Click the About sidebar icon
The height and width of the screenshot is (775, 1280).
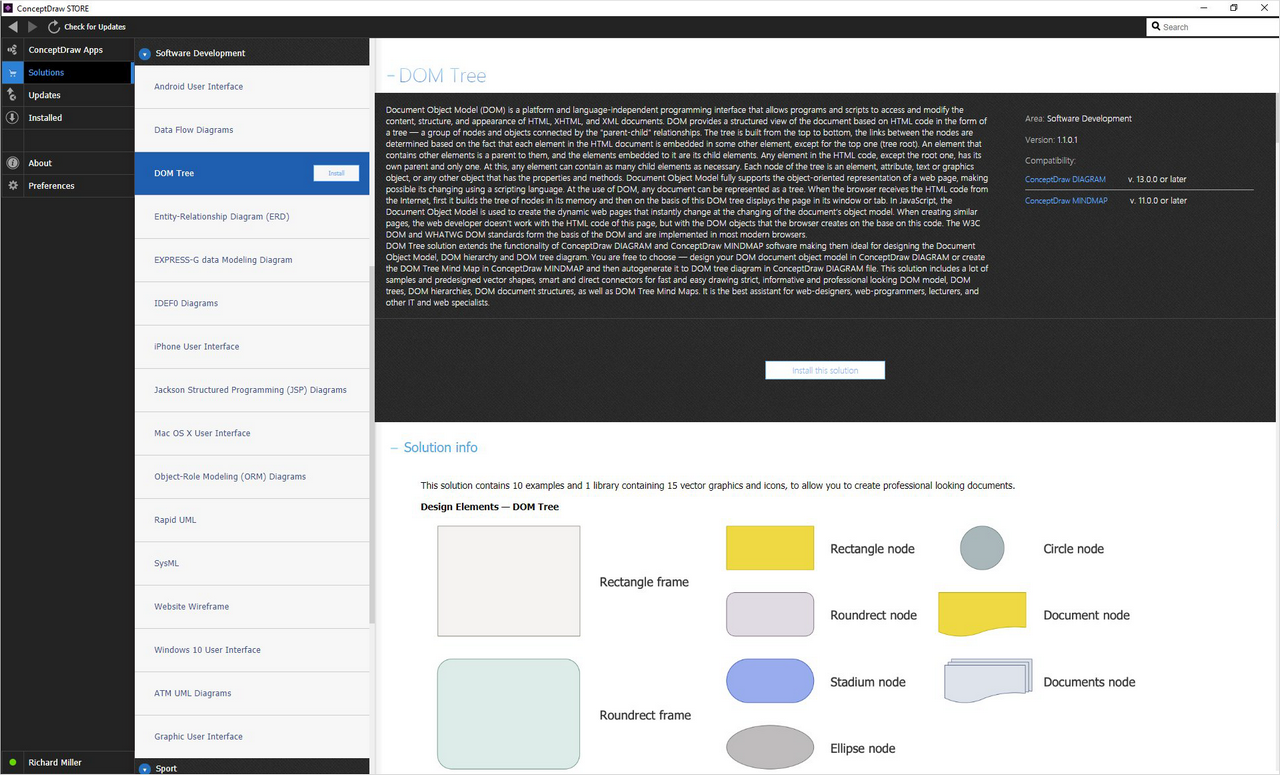pyautogui.click(x=12, y=163)
